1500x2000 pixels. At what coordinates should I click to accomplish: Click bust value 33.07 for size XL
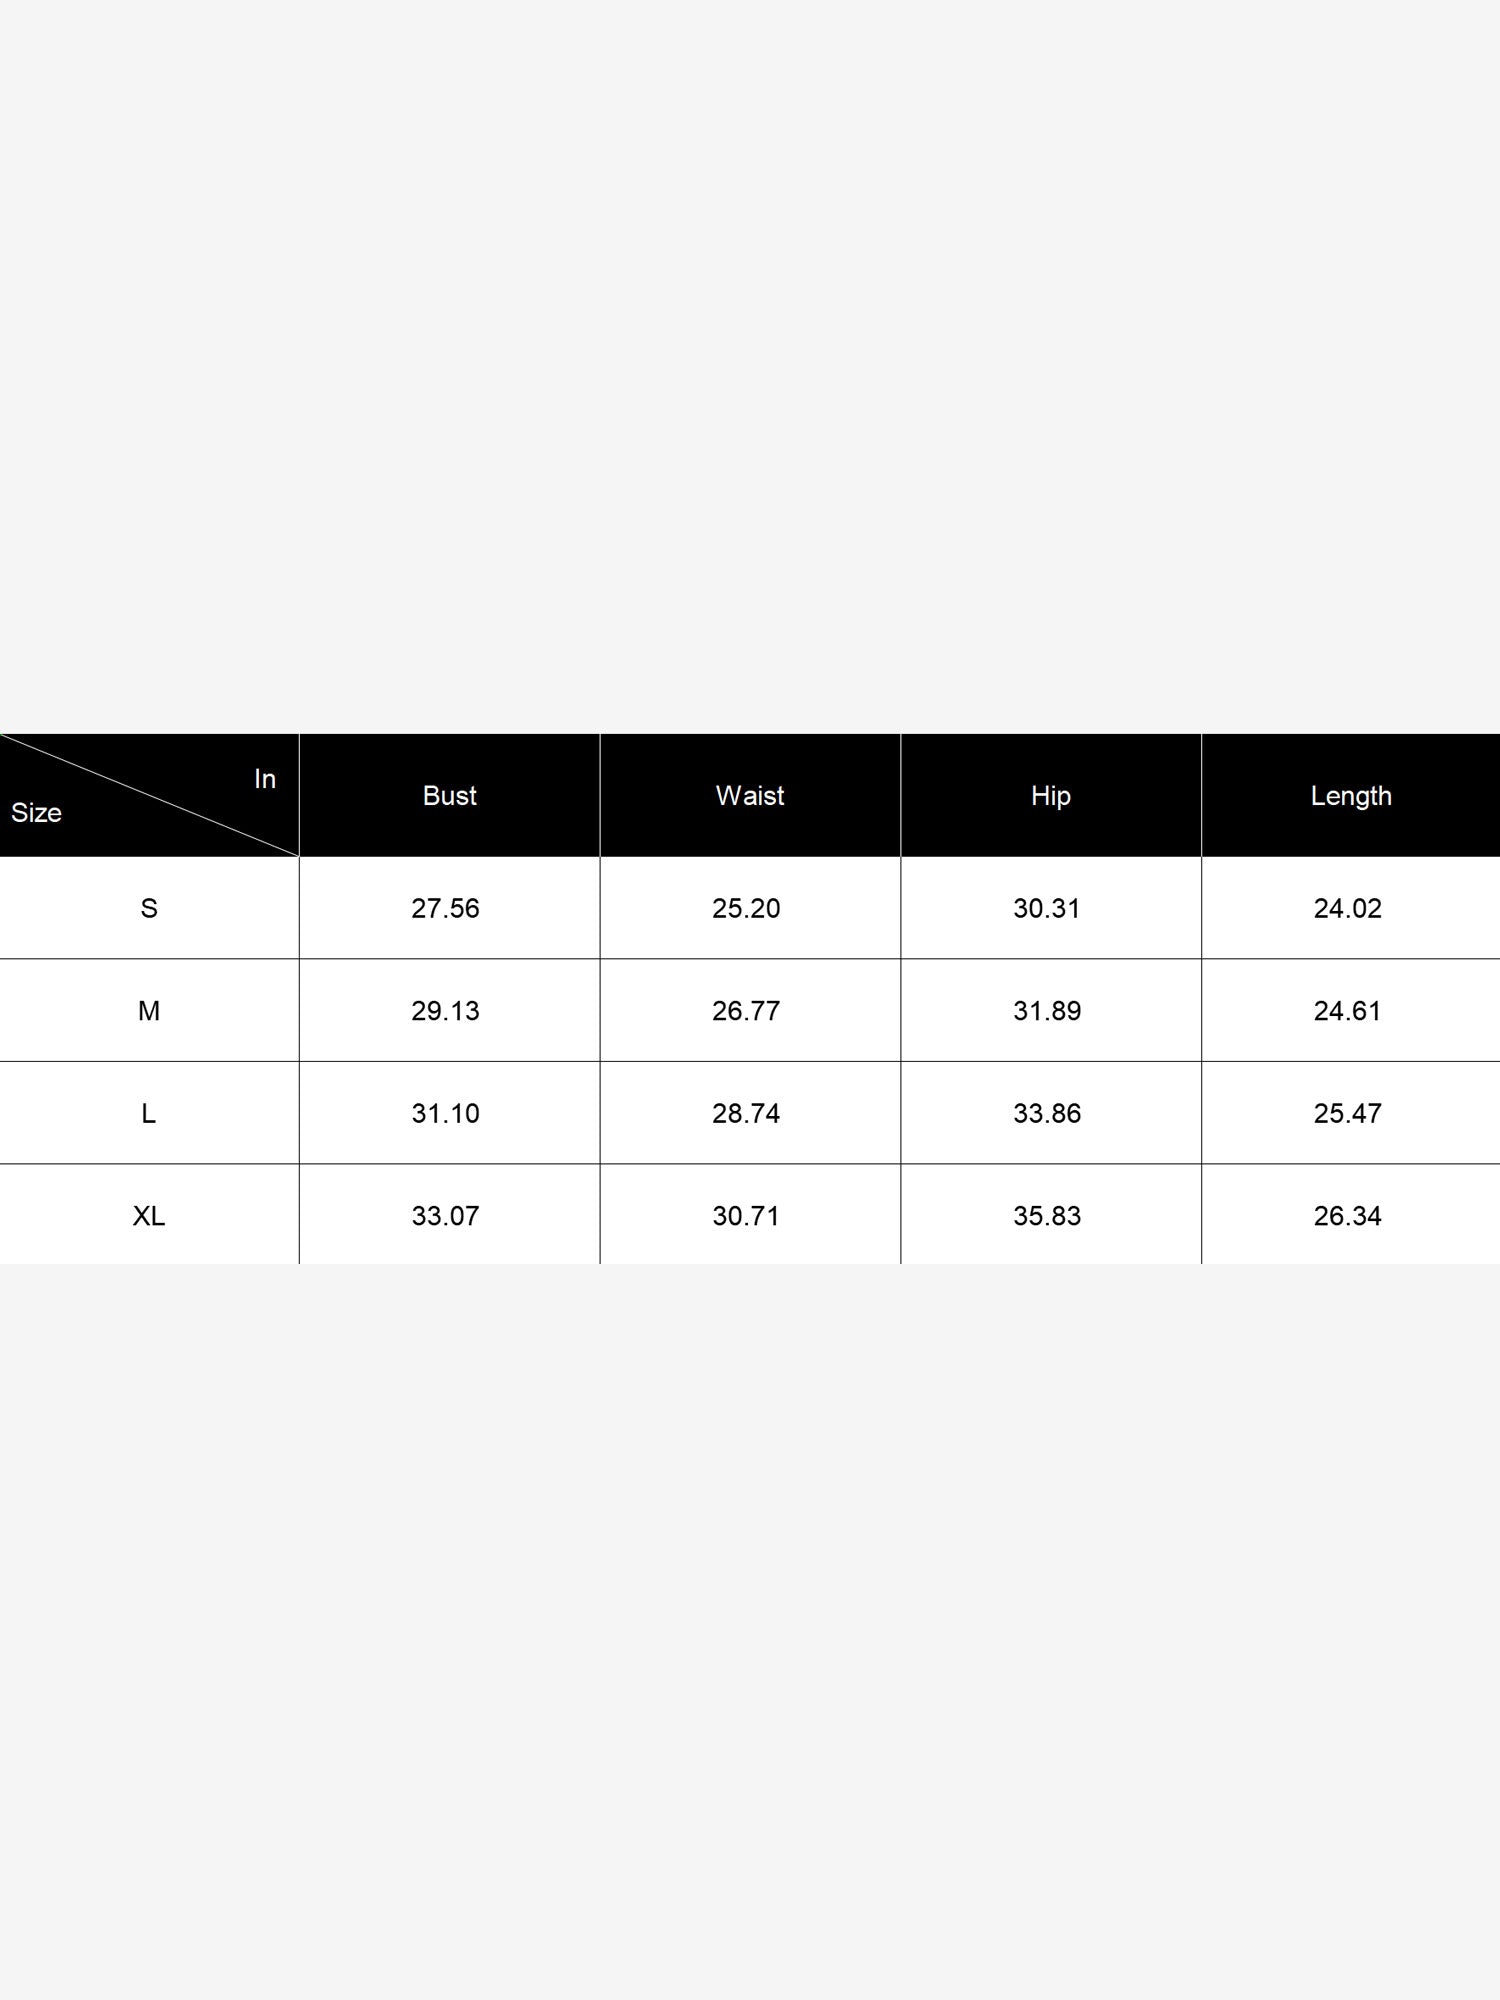coord(445,1216)
